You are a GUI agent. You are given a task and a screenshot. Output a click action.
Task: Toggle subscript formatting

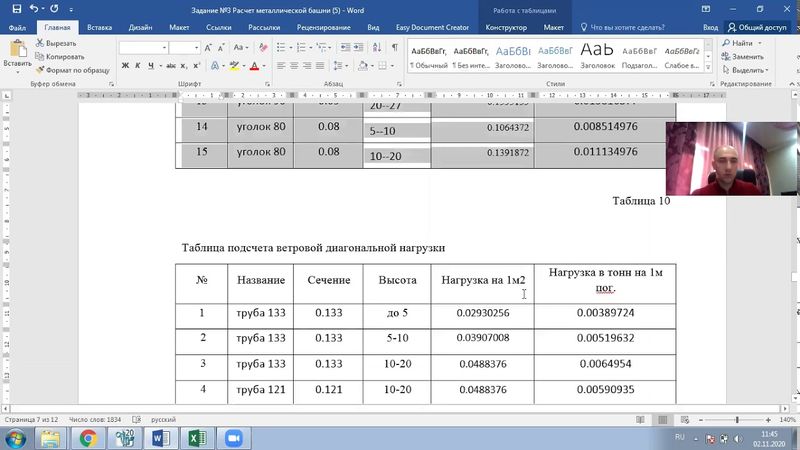pos(182,66)
